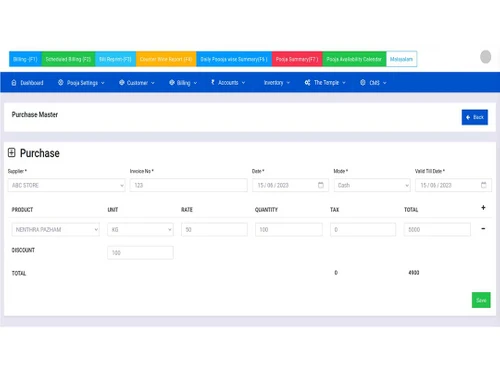Open the Date calendar picker icon

pyautogui.click(x=321, y=185)
